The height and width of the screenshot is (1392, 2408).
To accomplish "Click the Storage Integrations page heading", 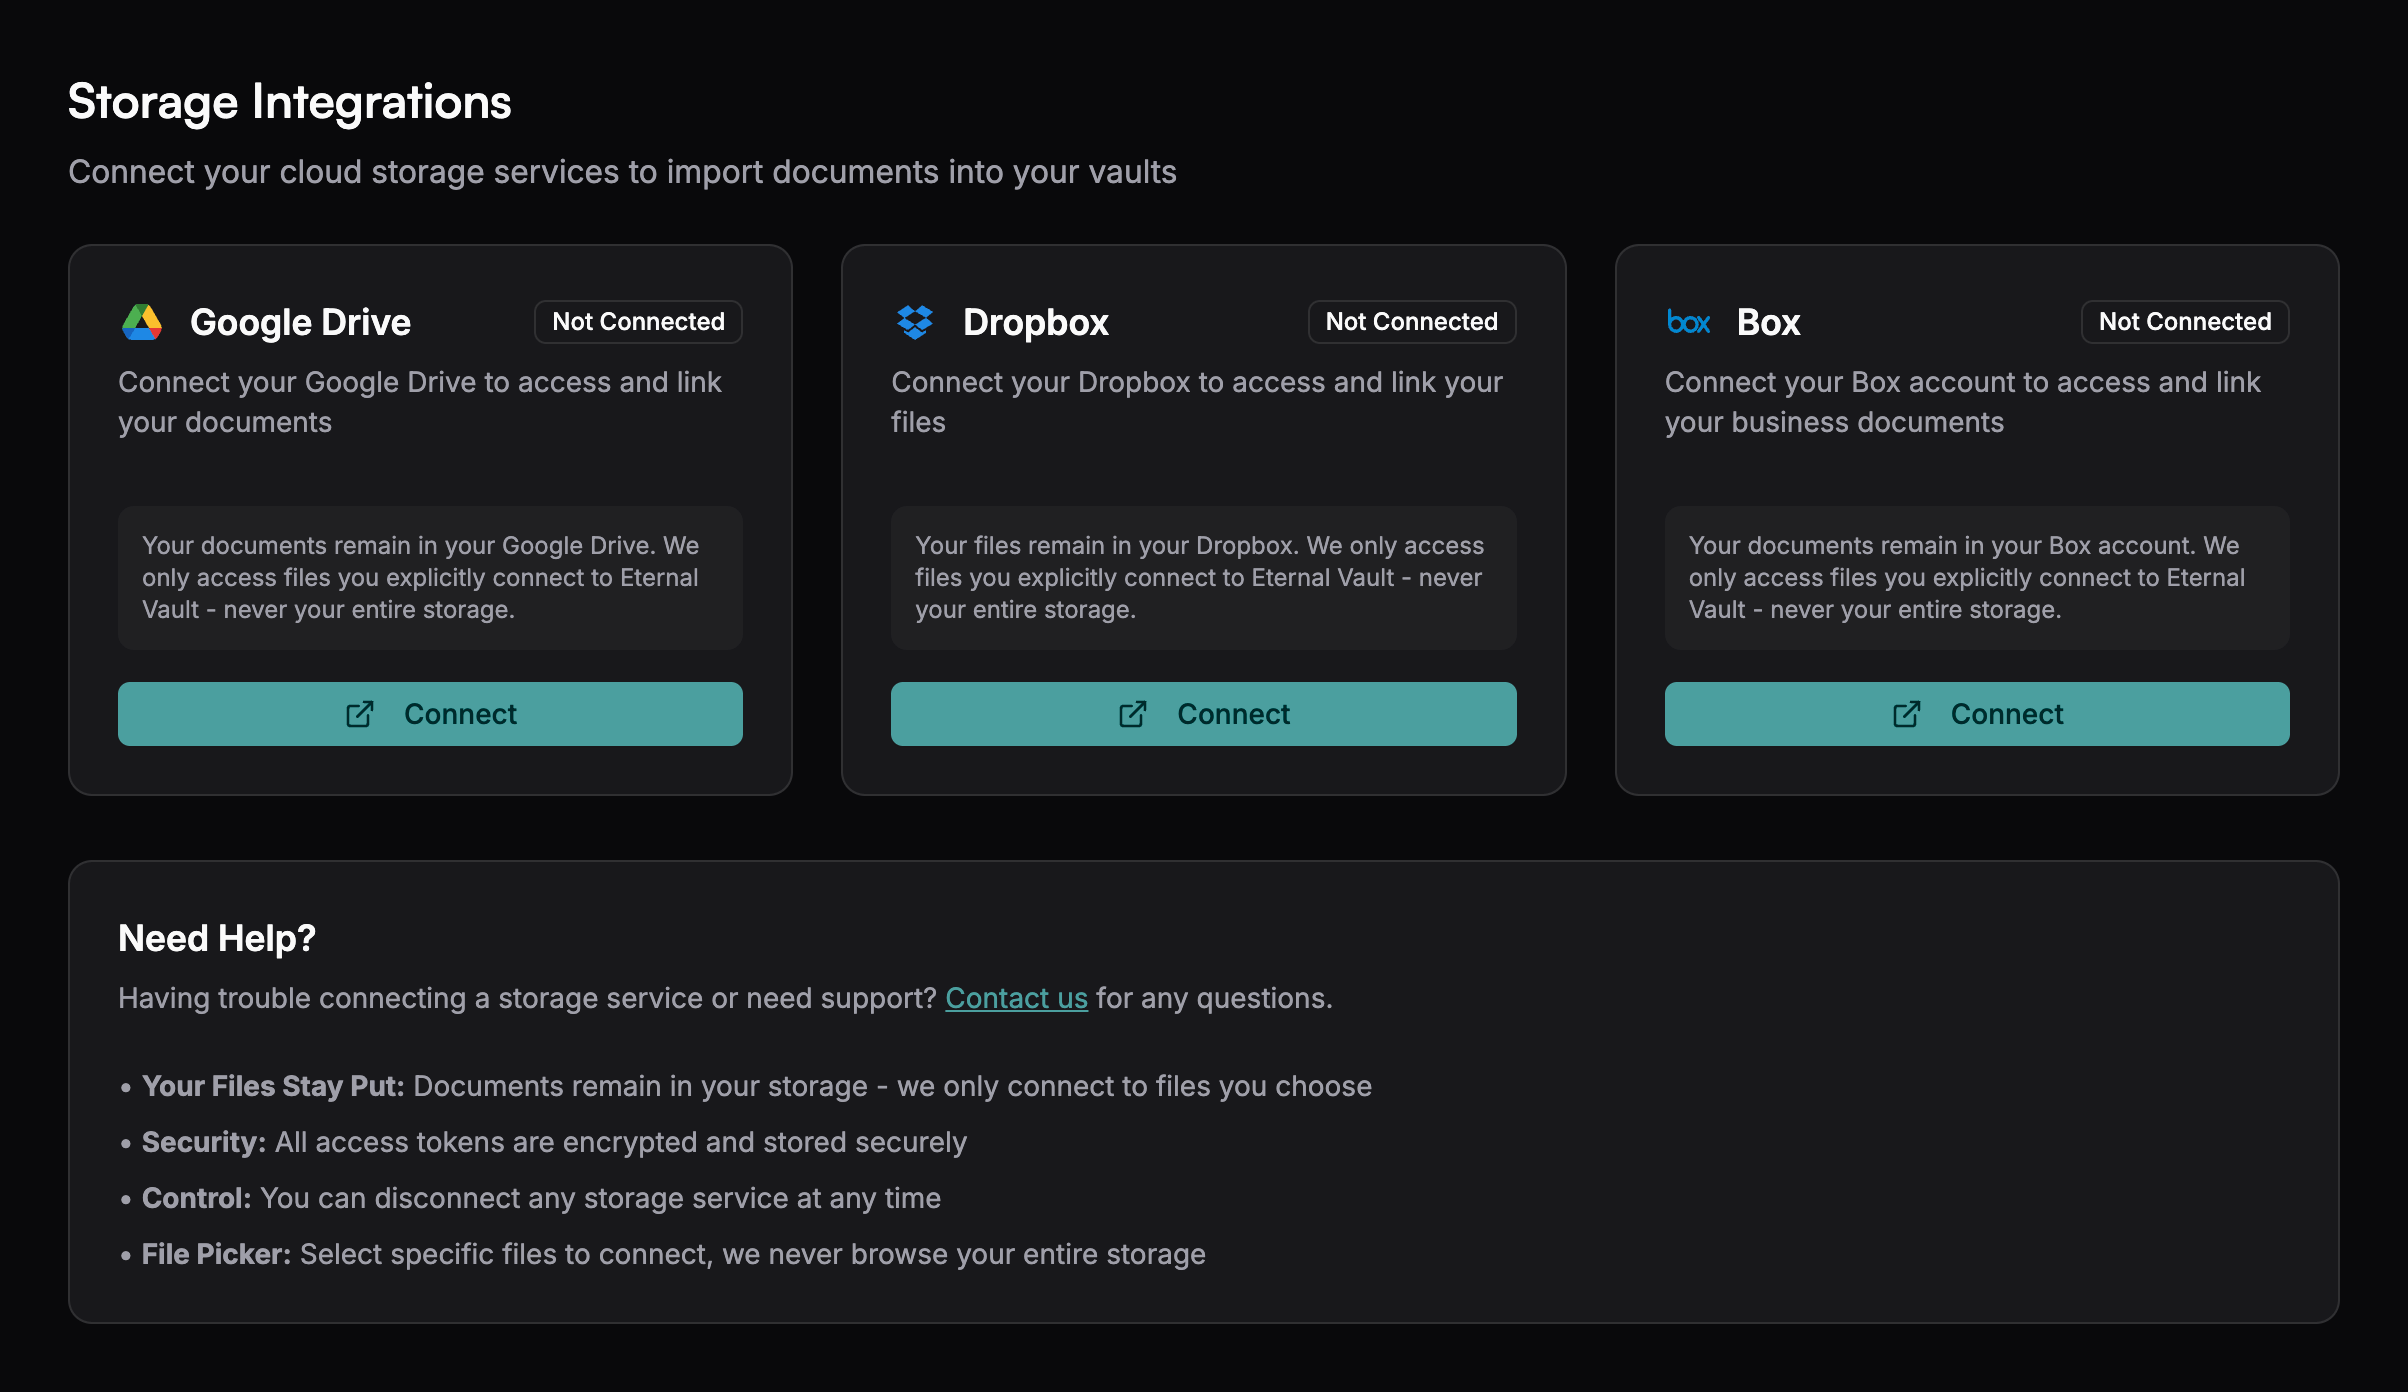I will click(290, 102).
